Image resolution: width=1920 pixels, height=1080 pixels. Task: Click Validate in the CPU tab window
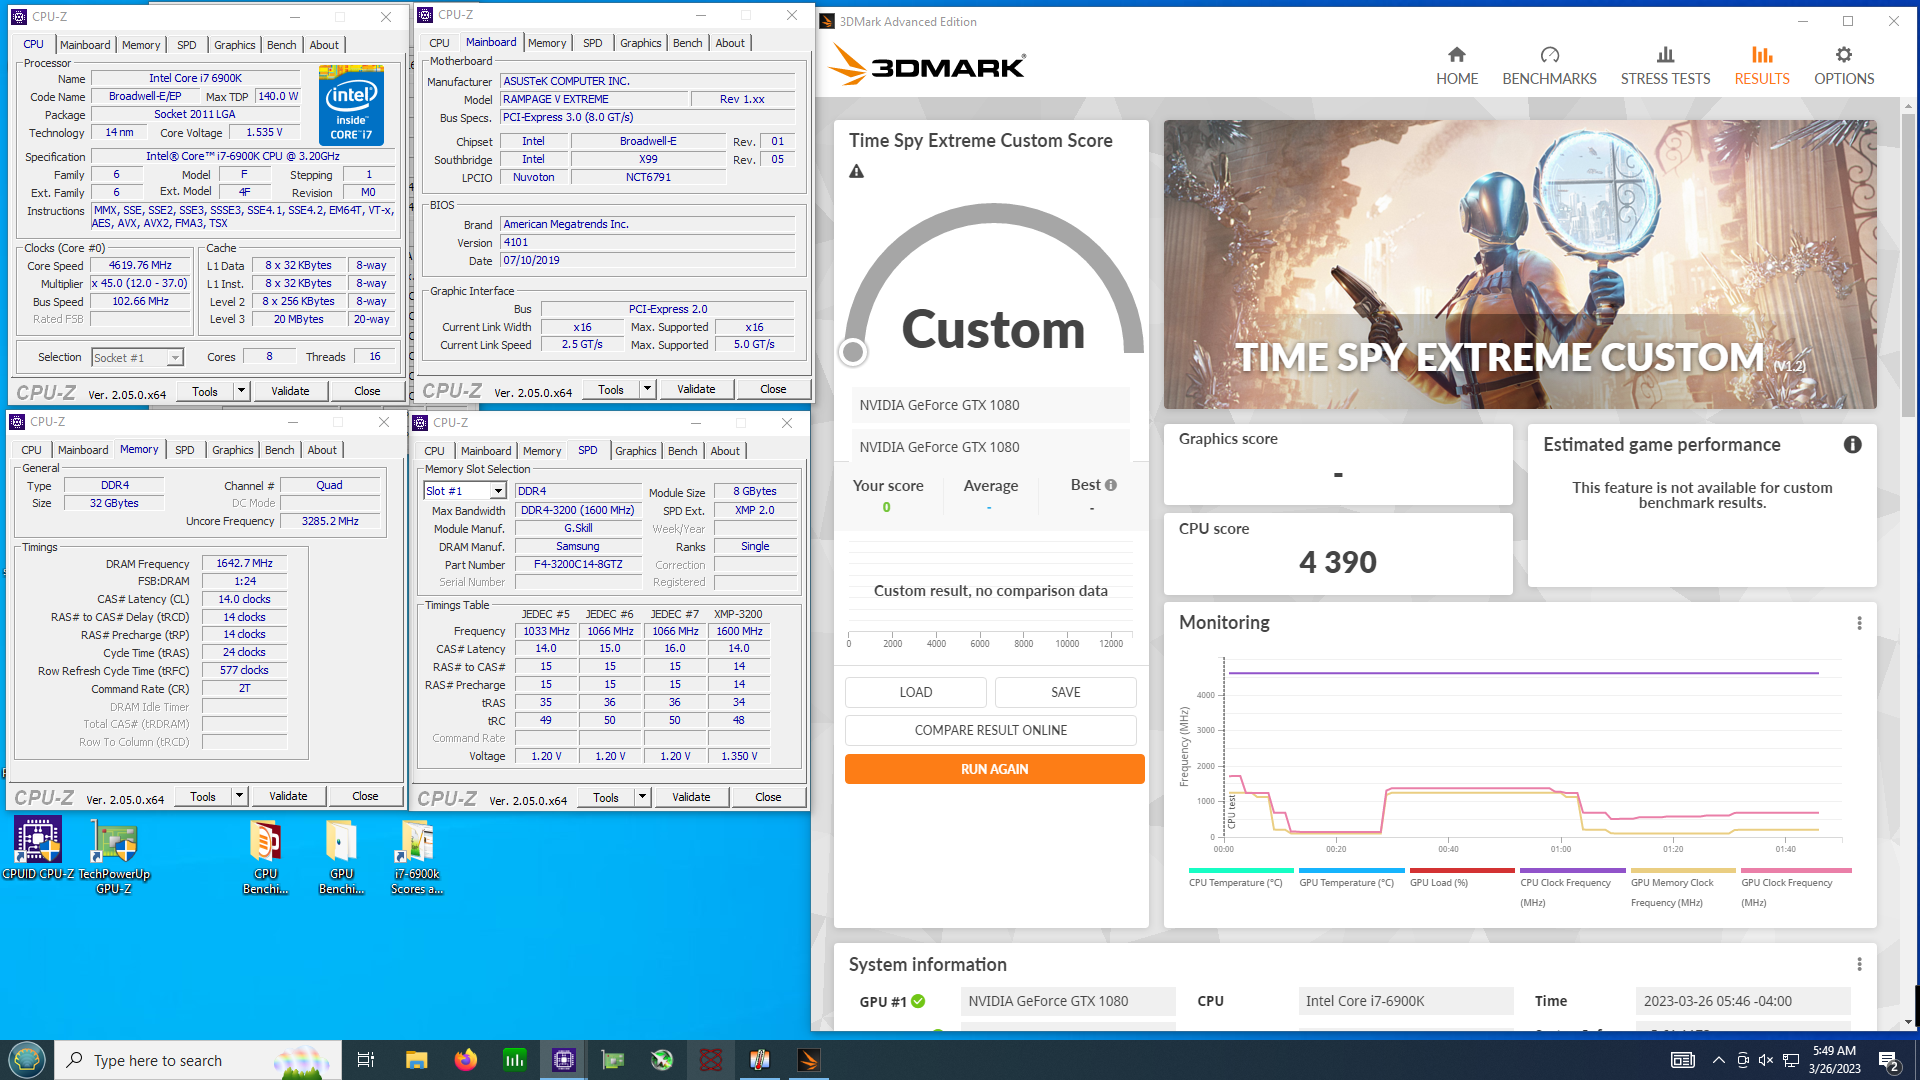[x=290, y=391]
